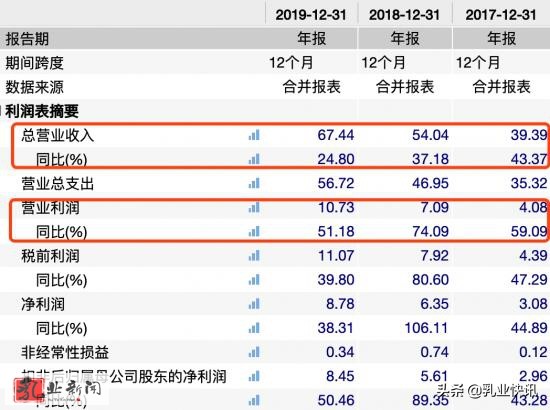The image size is (550, 410).
Task: Click growth value 80.60
Action: pyautogui.click(x=430, y=280)
